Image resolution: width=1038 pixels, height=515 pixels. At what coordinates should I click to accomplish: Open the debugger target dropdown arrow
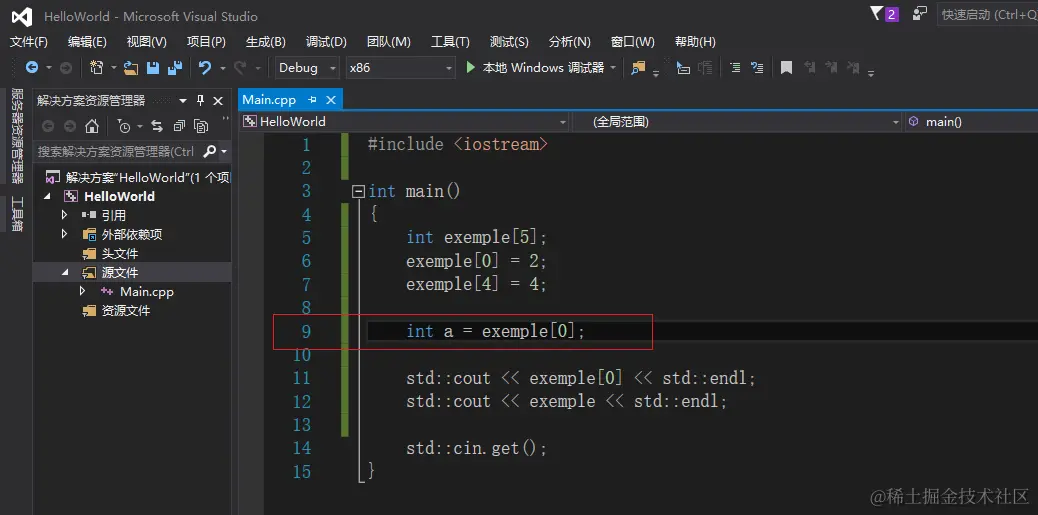[x=613, y=68]
